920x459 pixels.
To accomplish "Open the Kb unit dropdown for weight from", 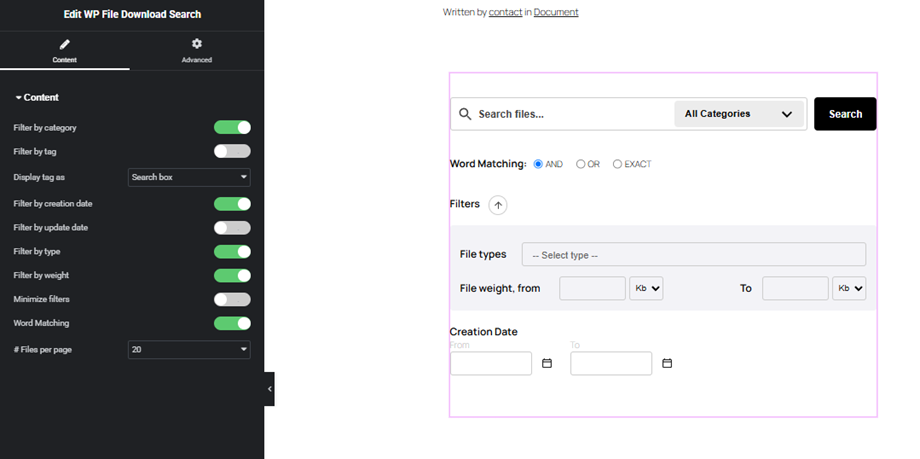I will coord(646,288).
